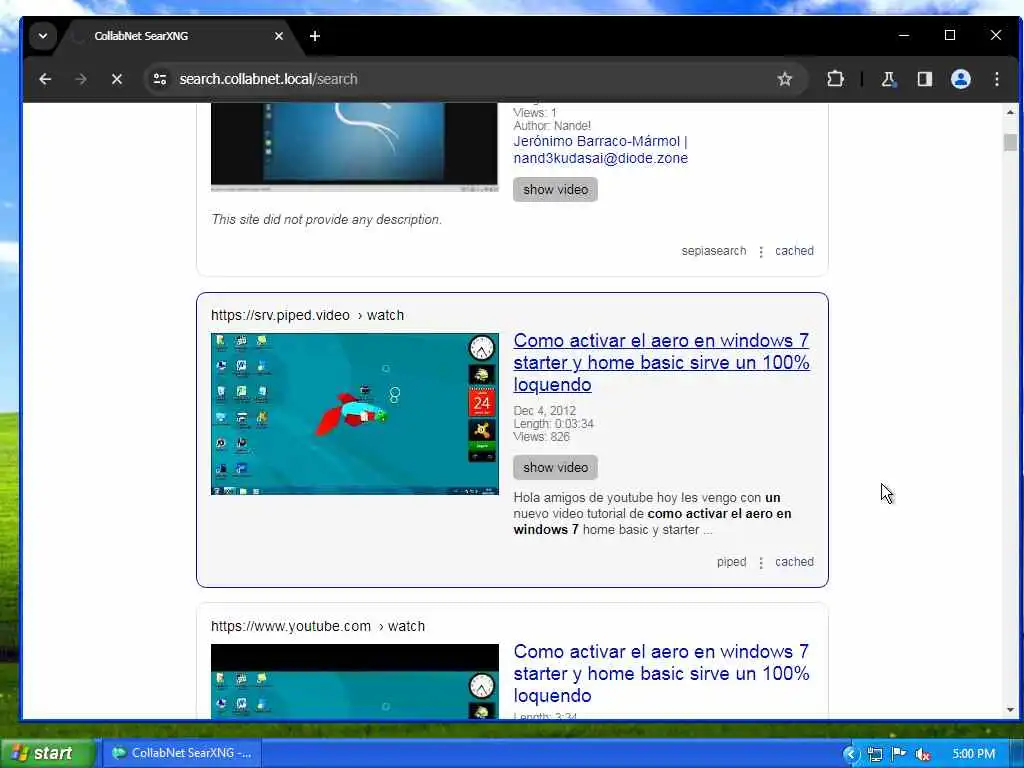1024x768 pixels.
Task: Click the scrollbar down arrow
Action: coord(1010,710)
